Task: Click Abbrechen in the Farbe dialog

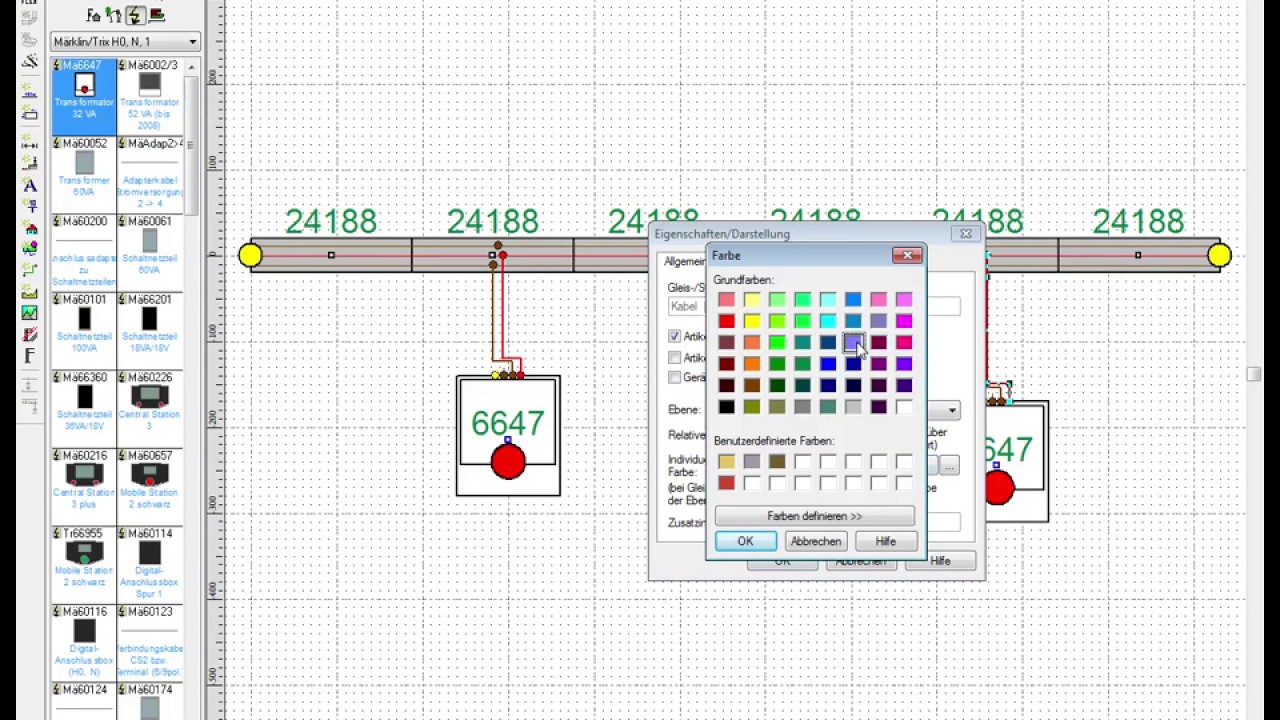Action: (815, 541)
